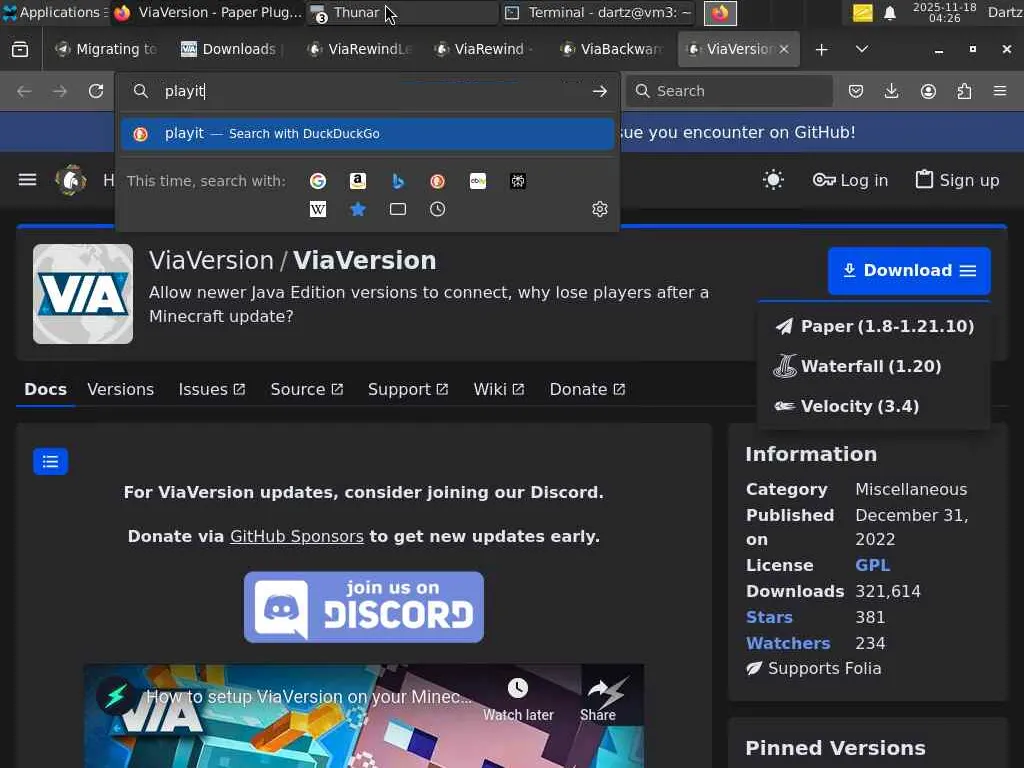
Task: Search this time with Wikipedia
Action: [318, 209]
